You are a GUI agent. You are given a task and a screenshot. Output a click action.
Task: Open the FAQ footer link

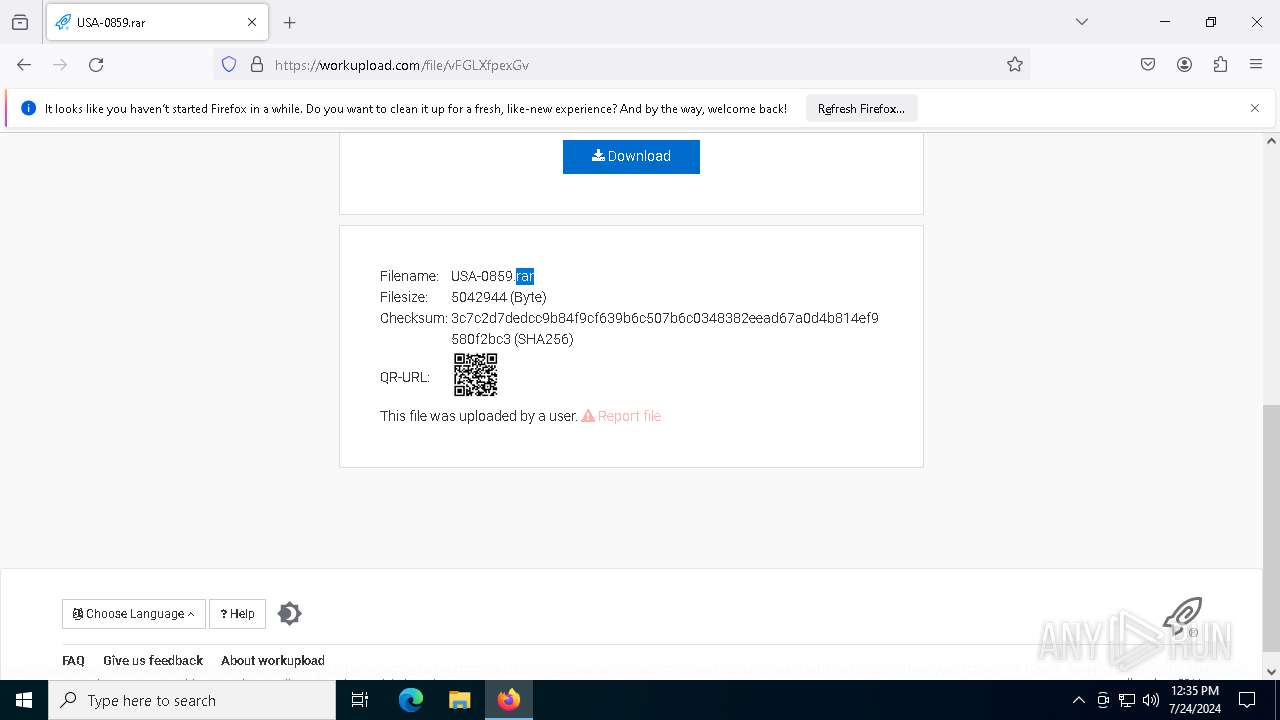tap(73, 661)
